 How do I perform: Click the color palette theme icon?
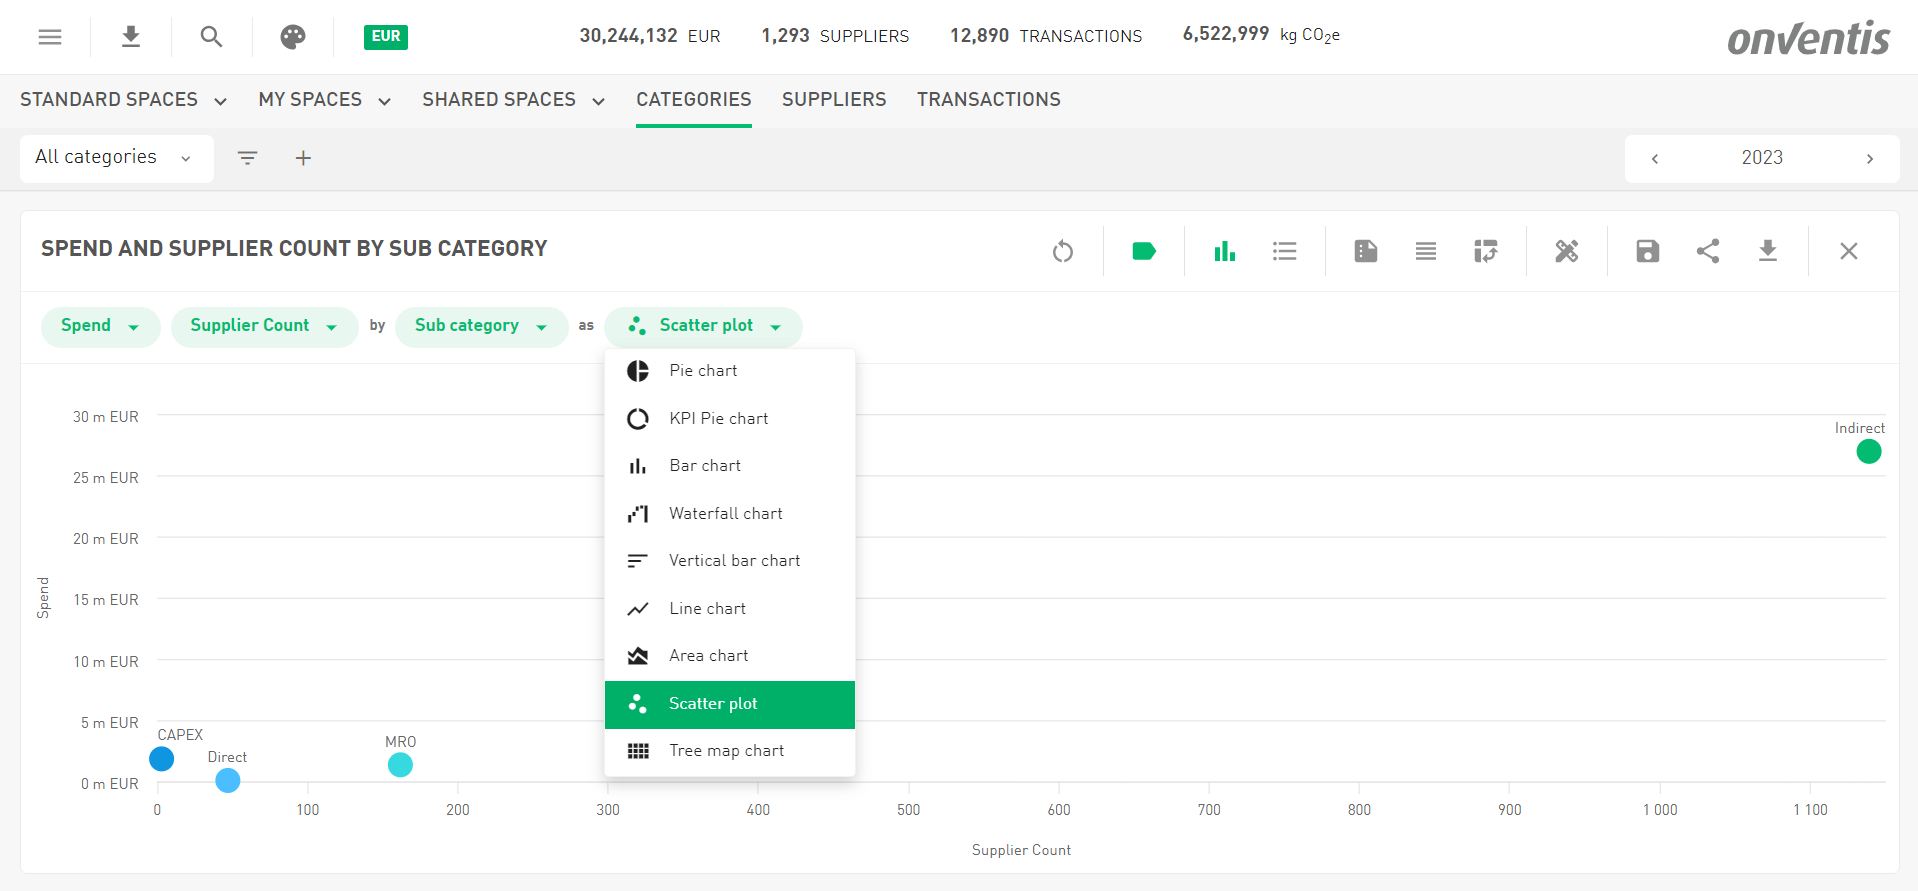(292, 37)
